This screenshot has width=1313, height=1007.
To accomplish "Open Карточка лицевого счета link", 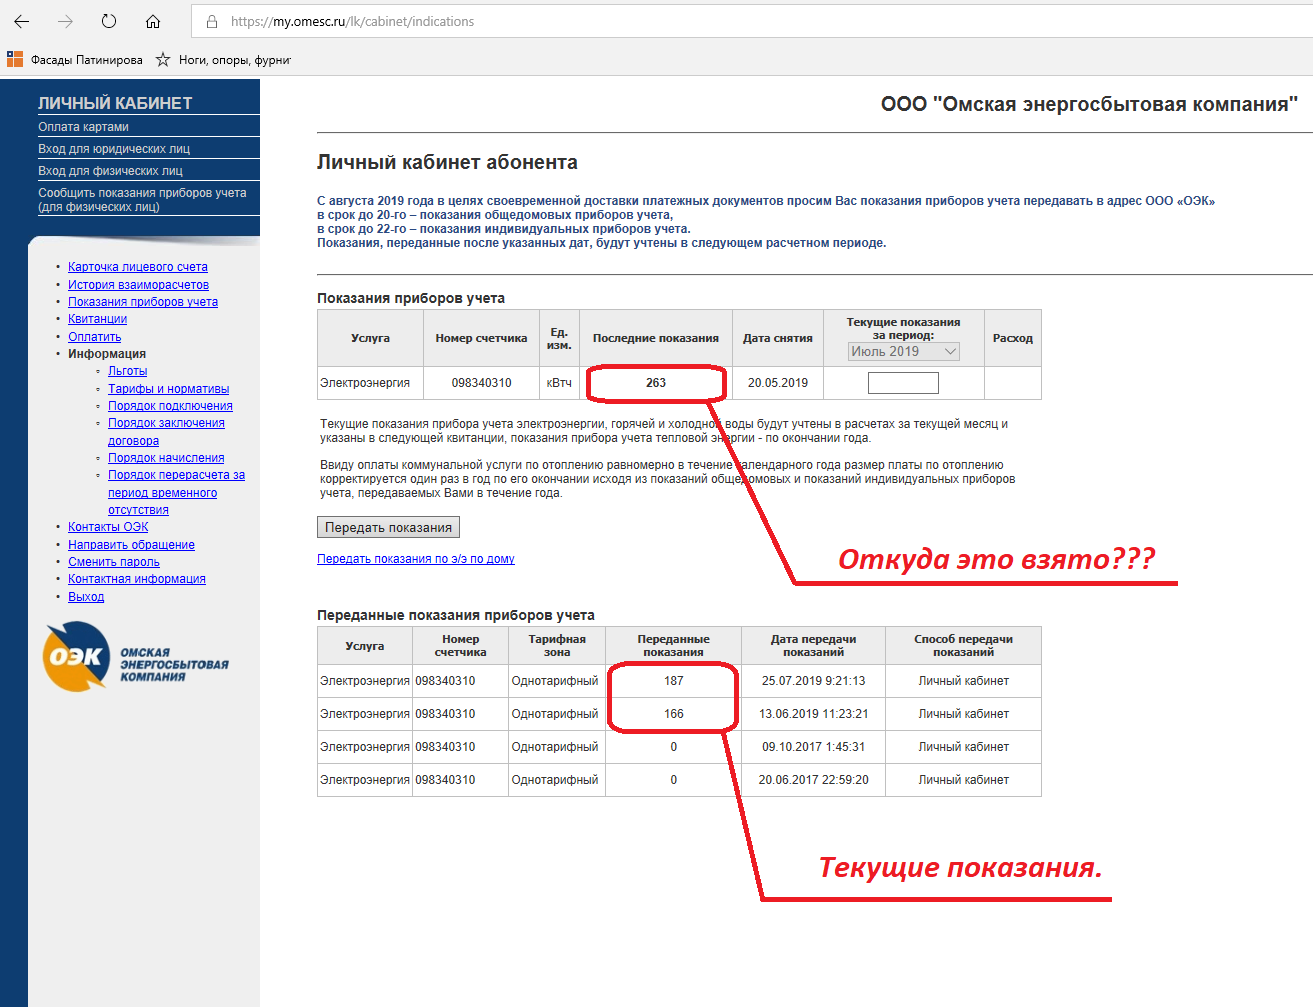I will point(138,267).
